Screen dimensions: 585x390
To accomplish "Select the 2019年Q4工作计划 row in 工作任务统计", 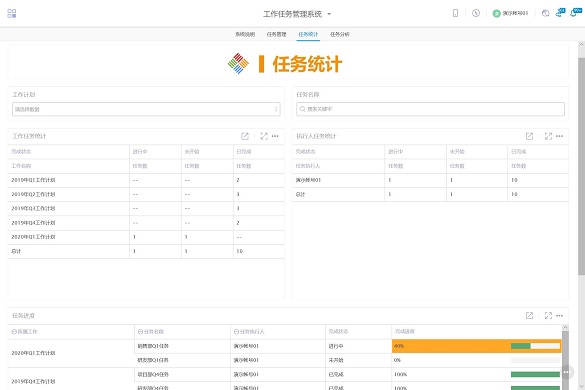I will [x=146, y=223].
